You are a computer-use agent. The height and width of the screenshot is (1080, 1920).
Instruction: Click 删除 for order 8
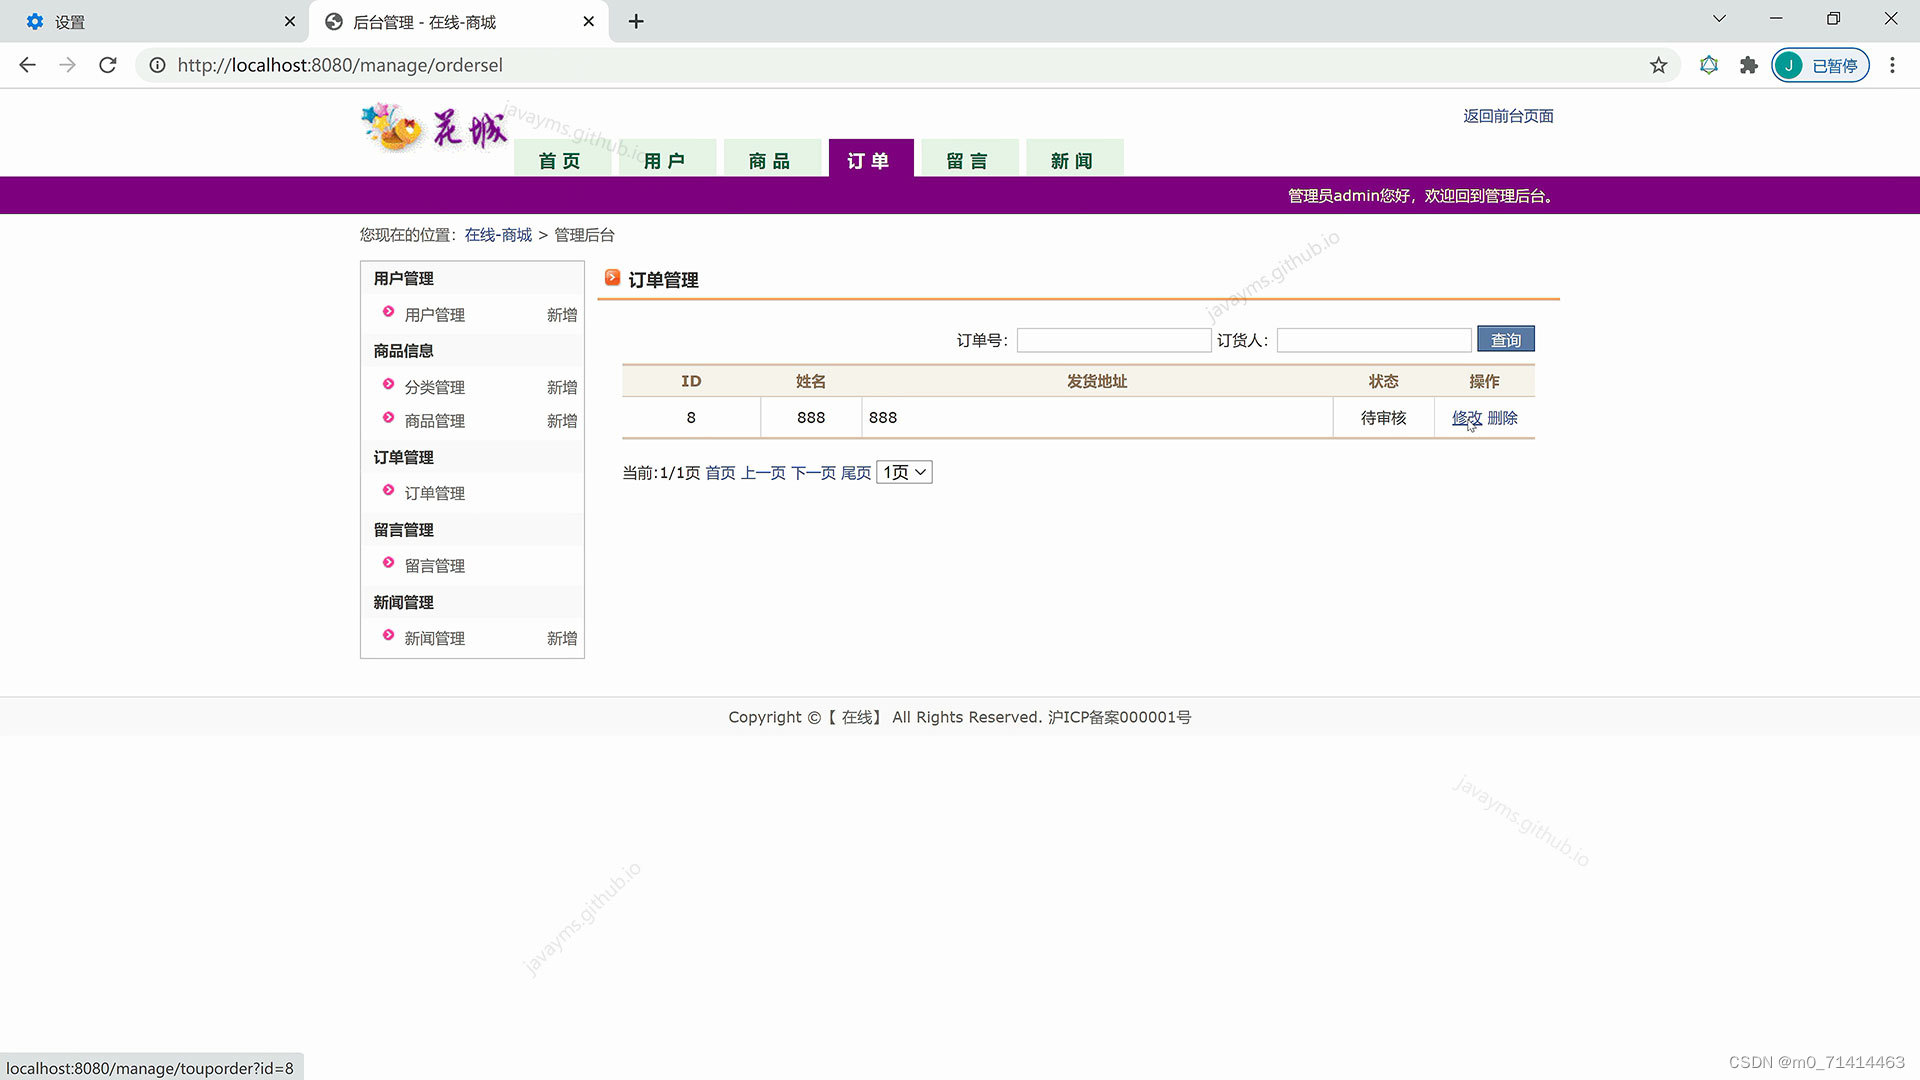pos(1502,418)
